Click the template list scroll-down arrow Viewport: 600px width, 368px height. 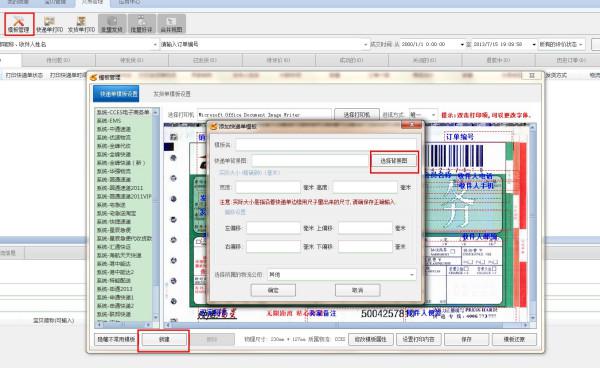pos(155,318)
